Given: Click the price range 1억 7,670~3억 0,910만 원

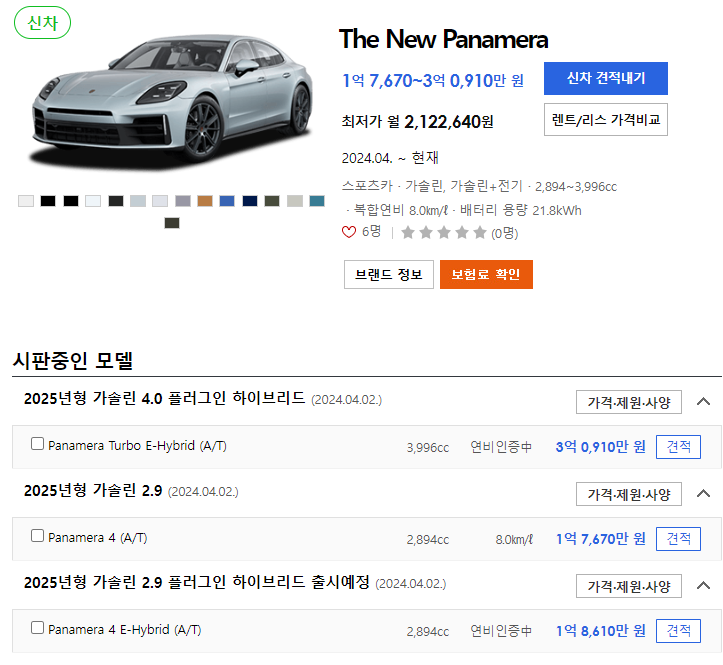Looking at the screenshot, I should click(433, 81).
